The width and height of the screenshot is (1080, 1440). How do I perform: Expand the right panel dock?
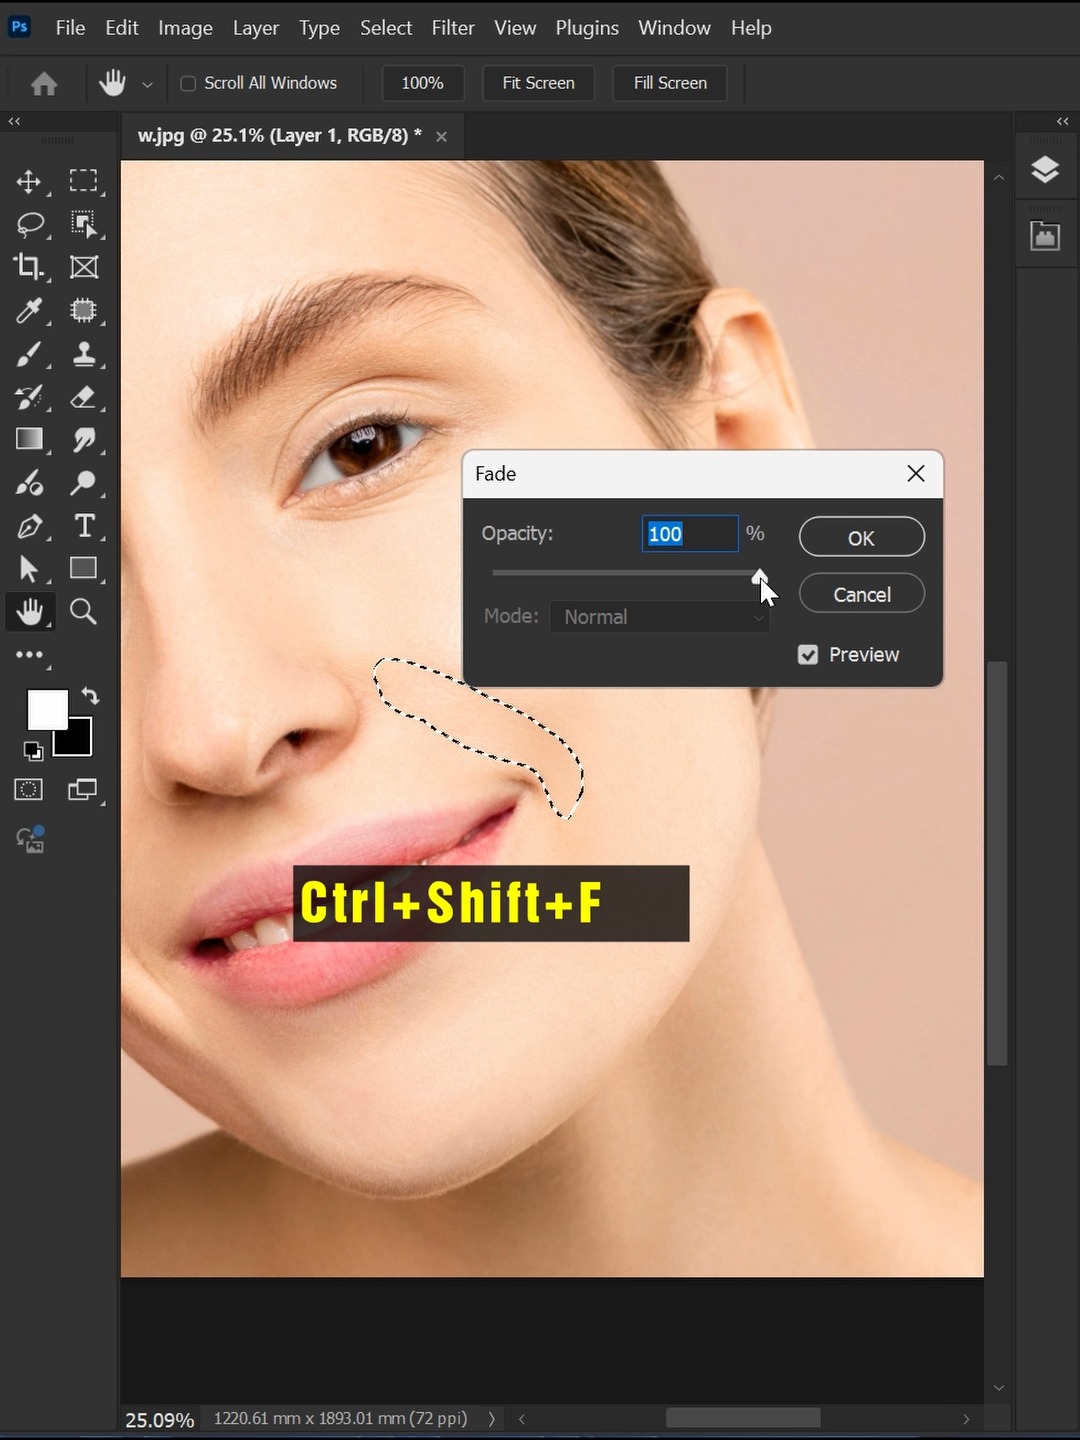click(x=1063, y=121)
